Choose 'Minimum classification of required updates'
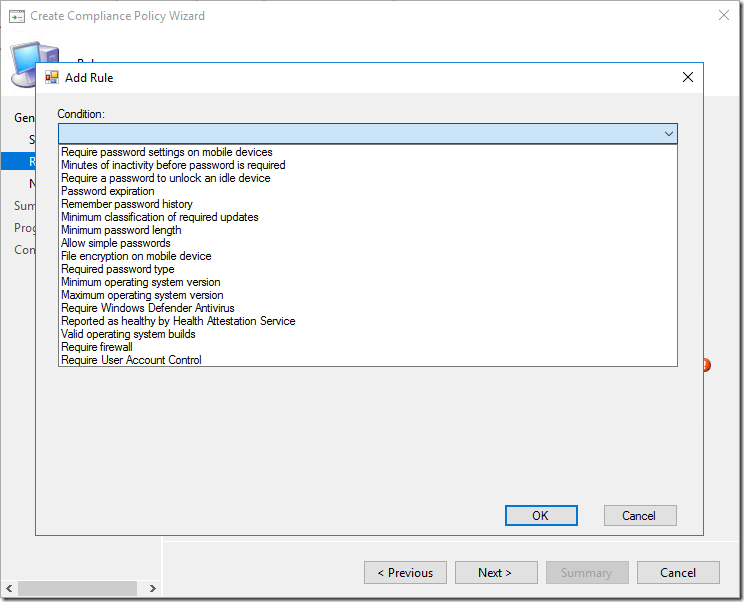This screenshot has width=744, height=602. coord(160,217)
